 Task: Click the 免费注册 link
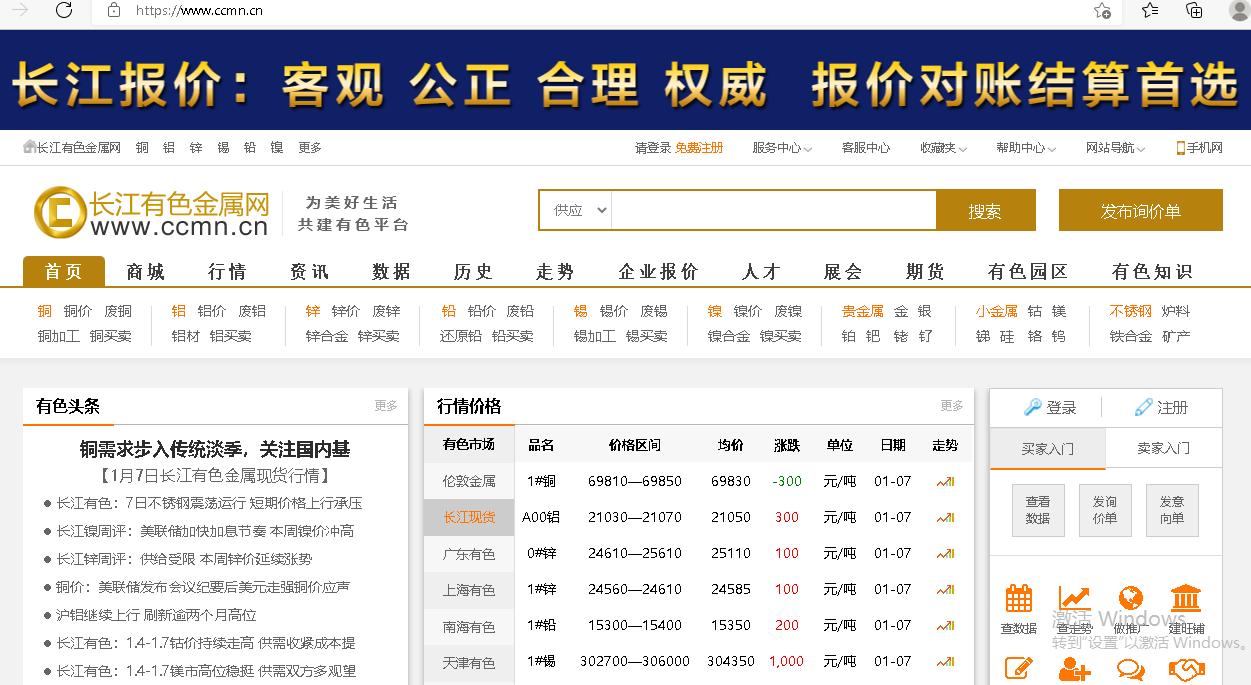pyautogui.click(x=699, y=148)
